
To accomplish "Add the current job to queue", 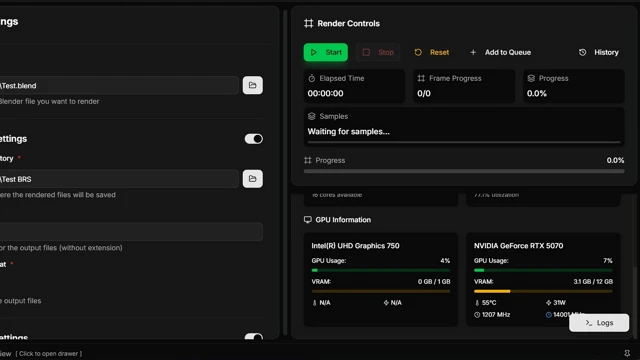I will (500, 52).
